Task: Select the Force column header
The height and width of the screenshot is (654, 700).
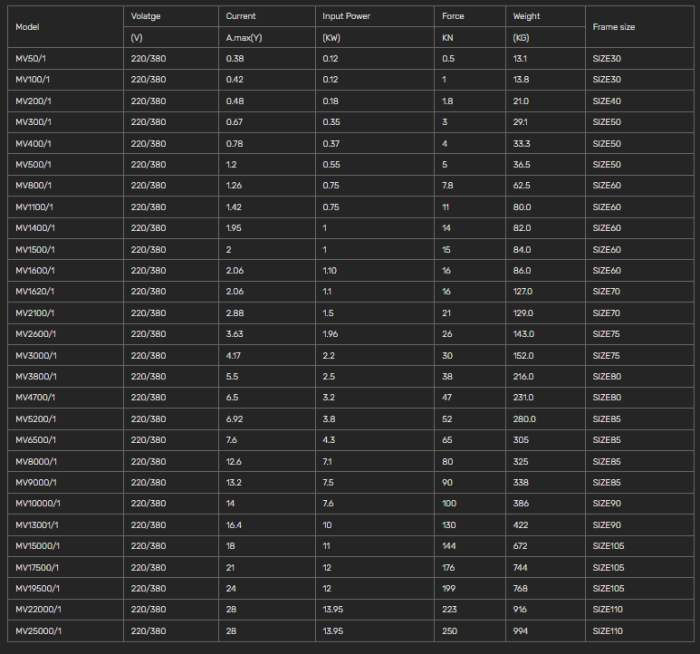Action: pos(453,16)
